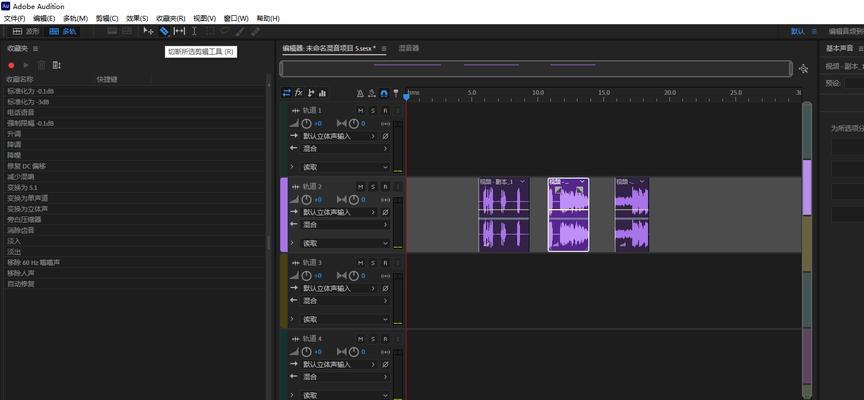Open editor panel menu next to session tab
The height and width of the screenshot is (400, 864).
(x=384, y=48)
